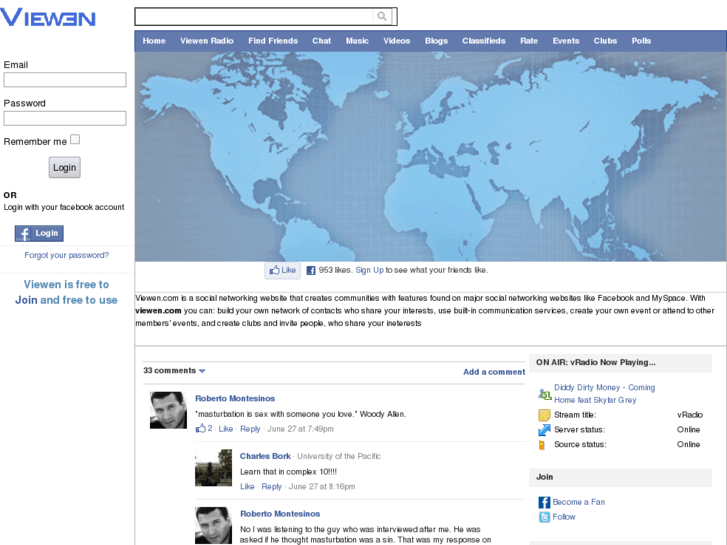The width and height of the screenshot is (727, 545).
Task: Click the Twitter icon next to Follow
Action: pyautogui.click(x=544, y=517)
